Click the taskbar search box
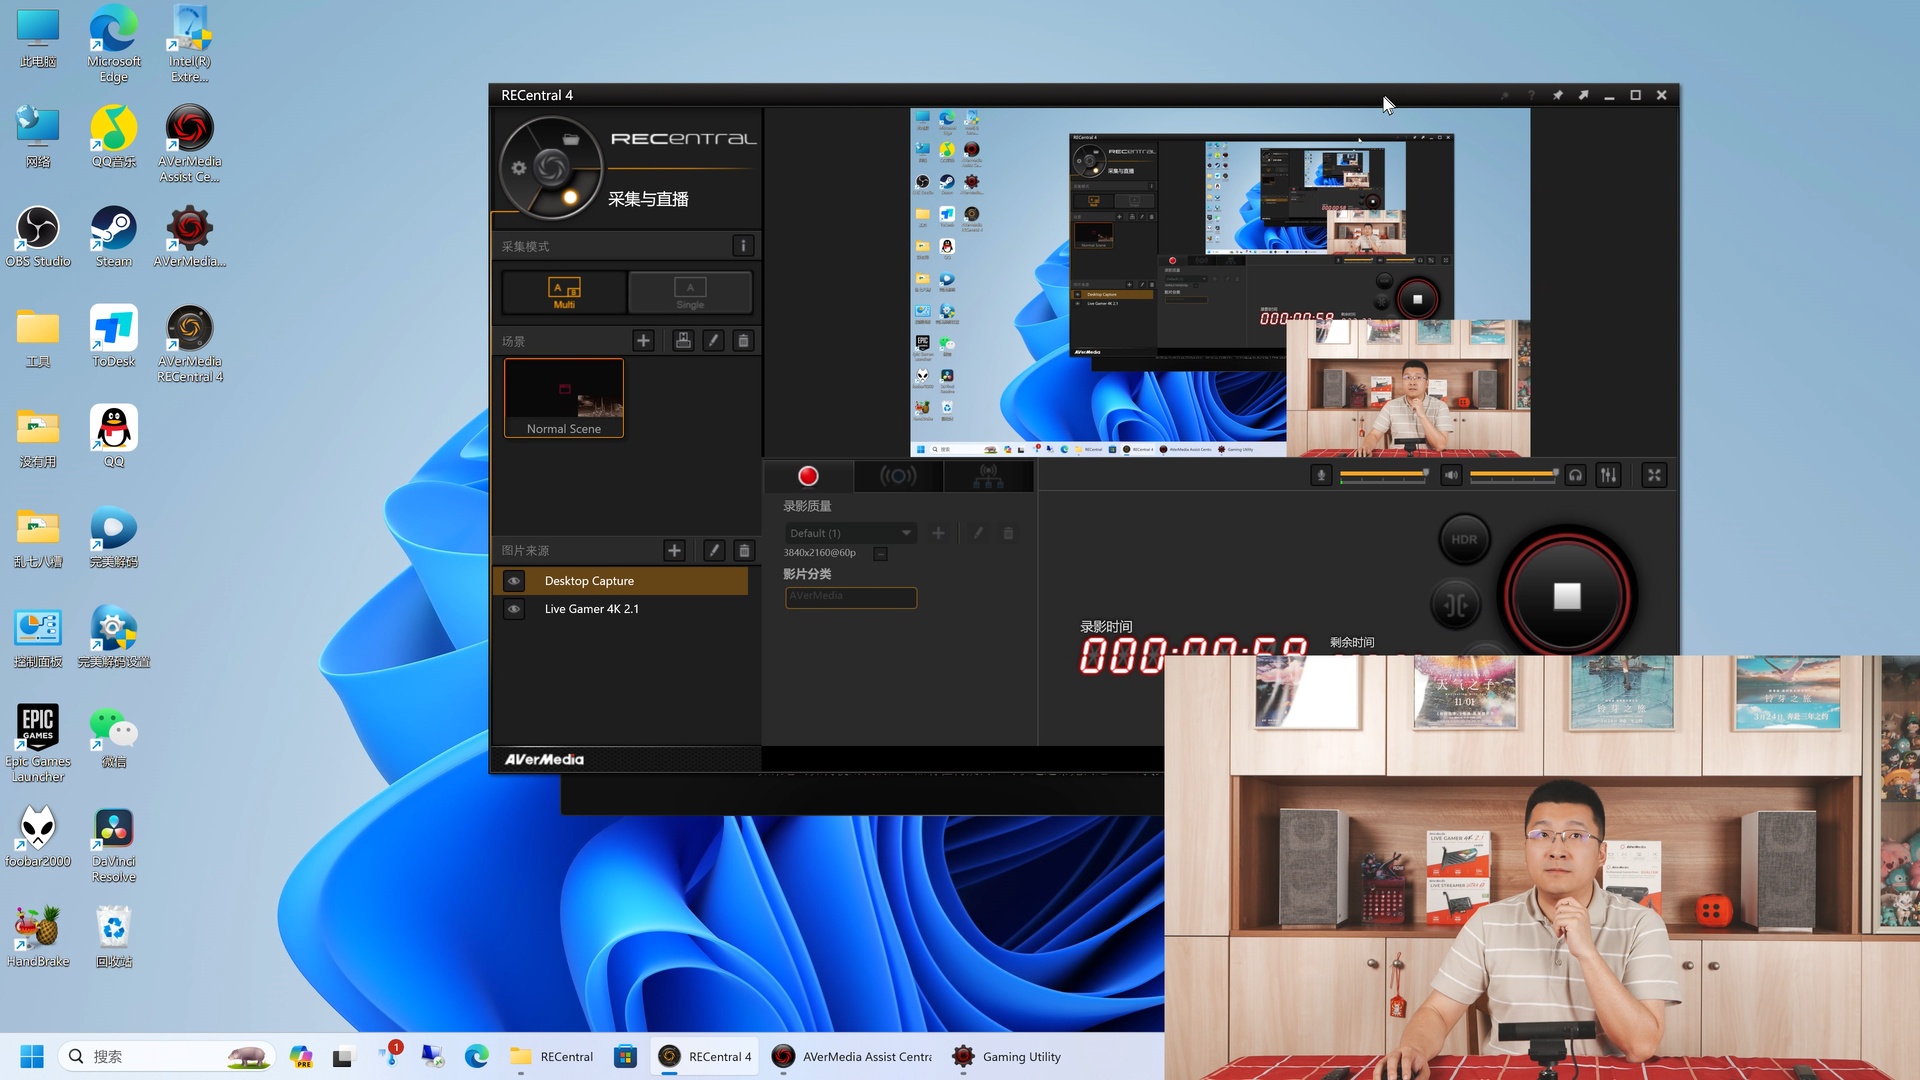 click(166, 1056)
